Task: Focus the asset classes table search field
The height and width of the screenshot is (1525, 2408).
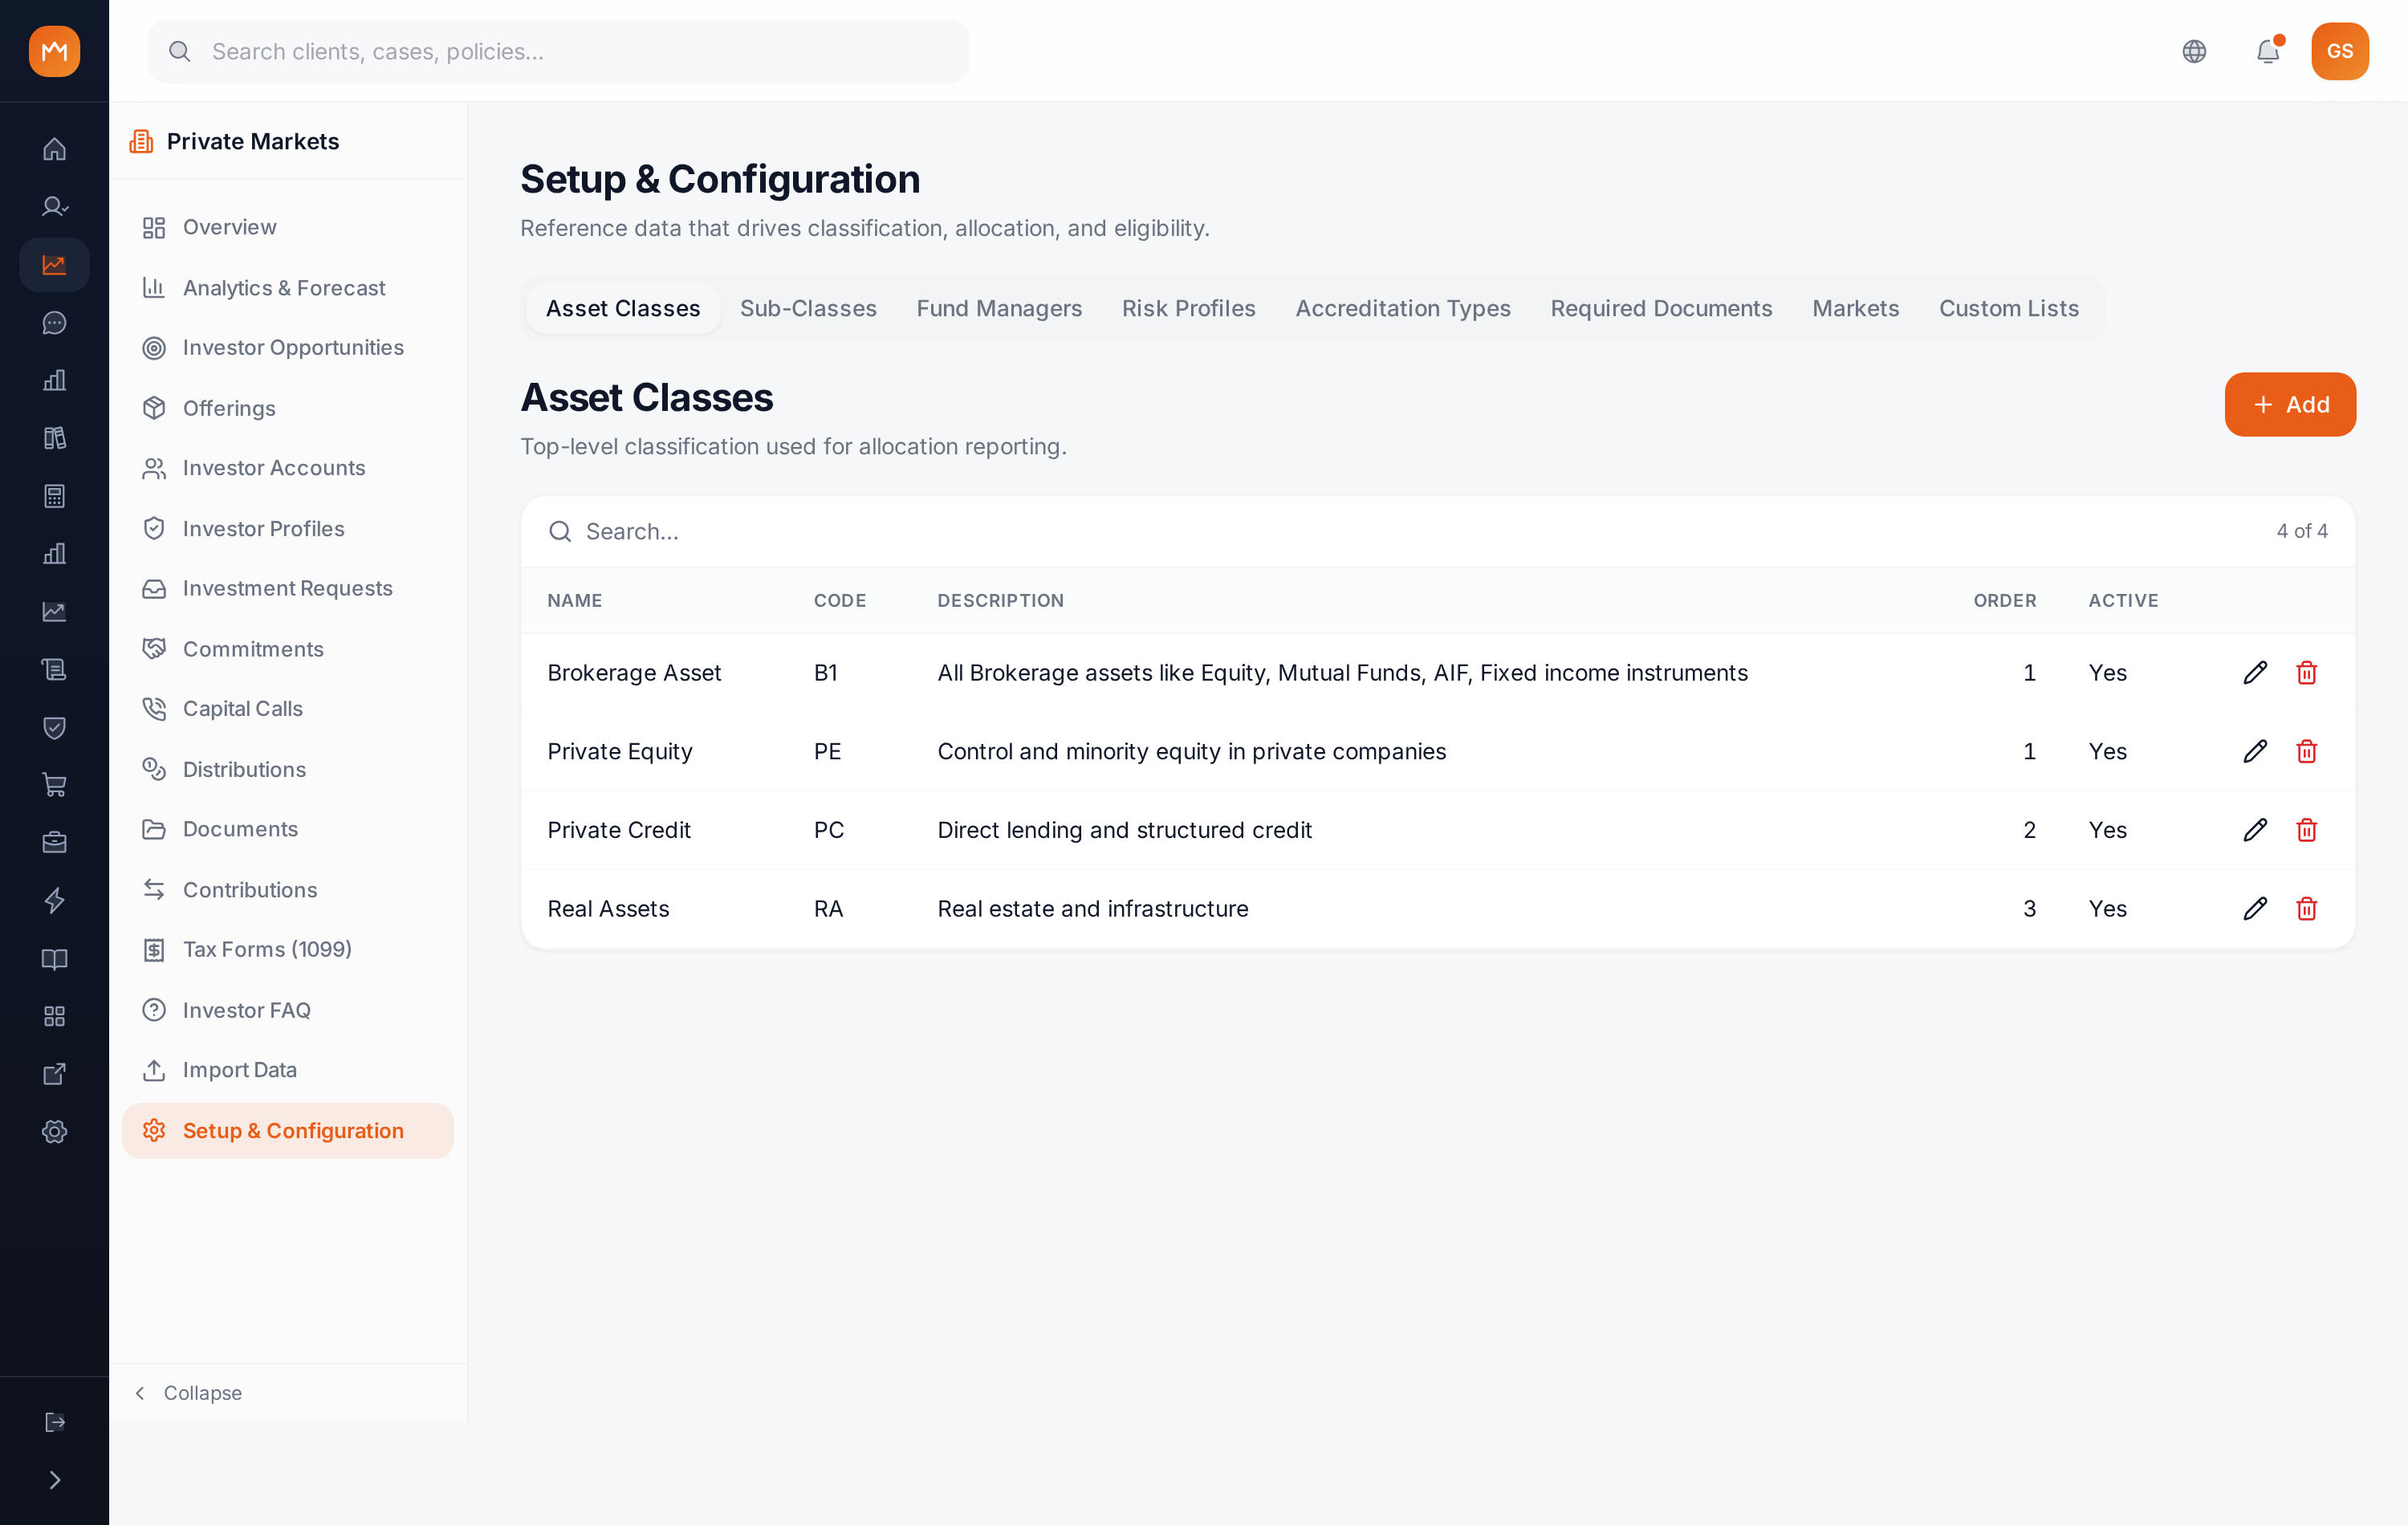Action: [x=1400, y=532]
